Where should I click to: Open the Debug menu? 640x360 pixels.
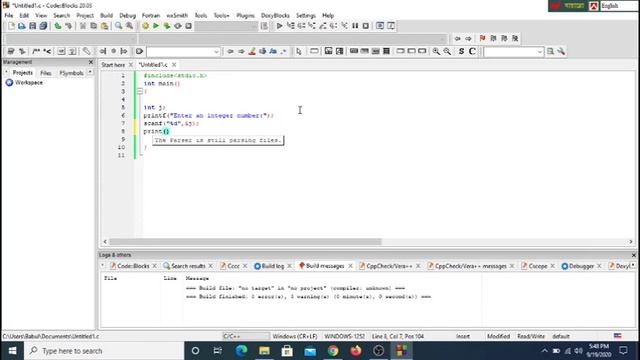click(127, 16)
